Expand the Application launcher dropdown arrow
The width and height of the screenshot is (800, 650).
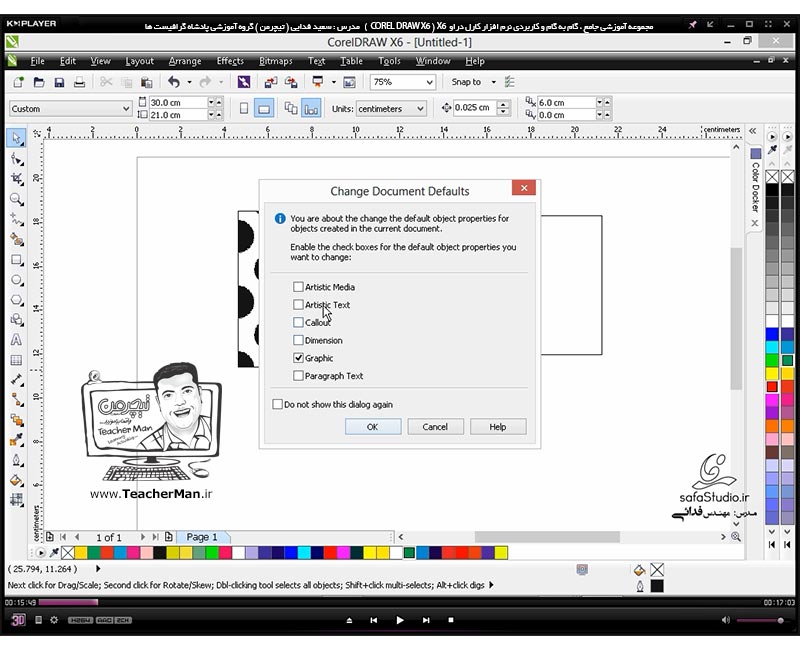click(334, 82)
